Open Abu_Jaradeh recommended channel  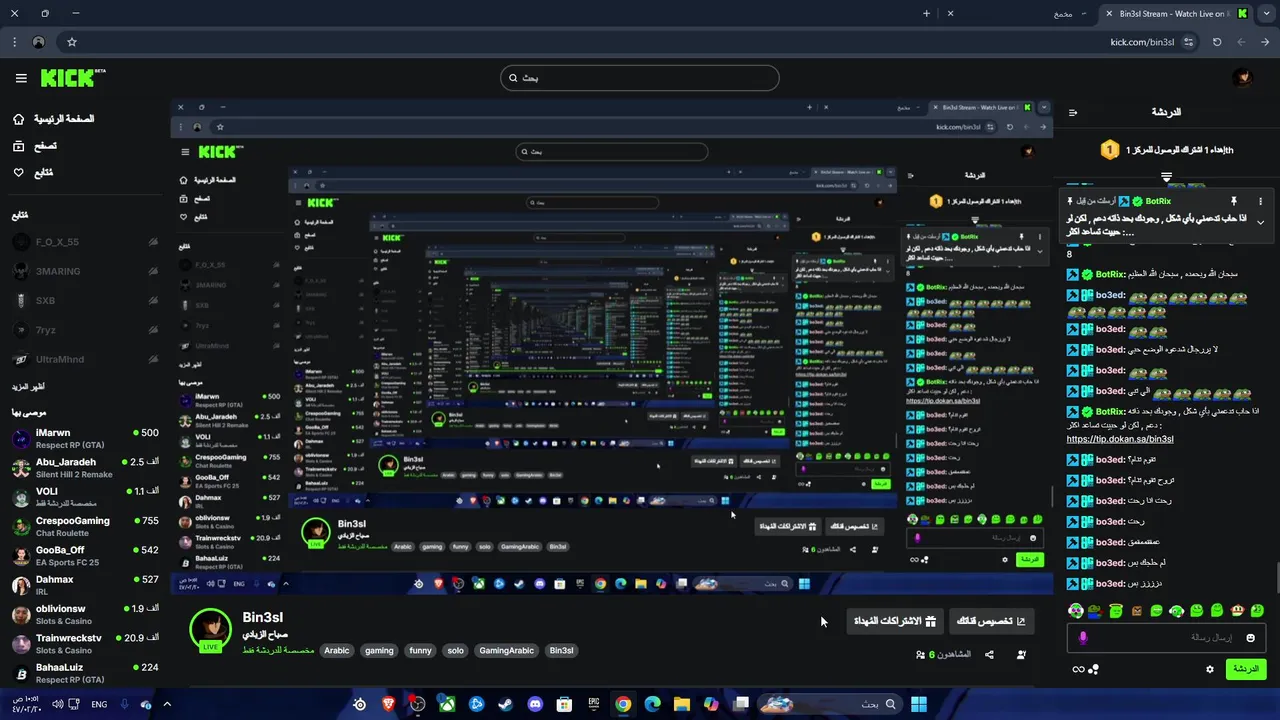click(x=85, y=467)
